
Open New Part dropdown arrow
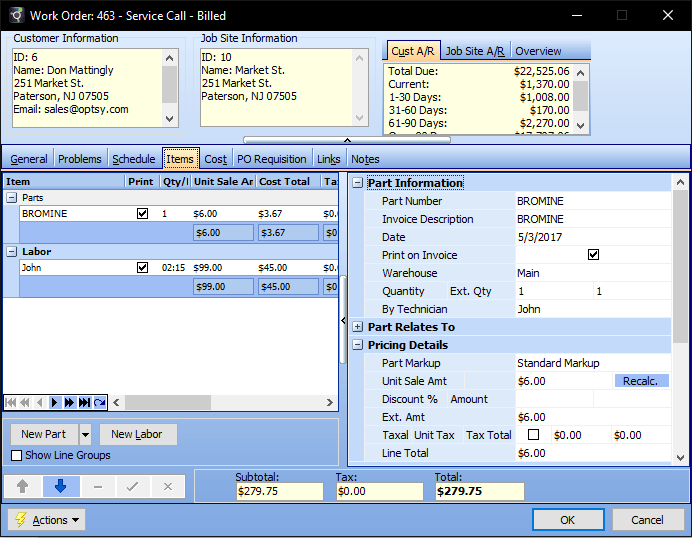click(x=85, y=435)
